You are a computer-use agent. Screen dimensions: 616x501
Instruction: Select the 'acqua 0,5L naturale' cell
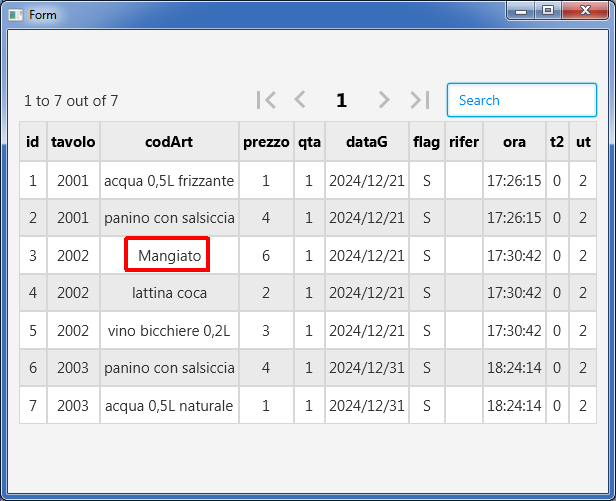pyautogui.click(x=169, y=406)
